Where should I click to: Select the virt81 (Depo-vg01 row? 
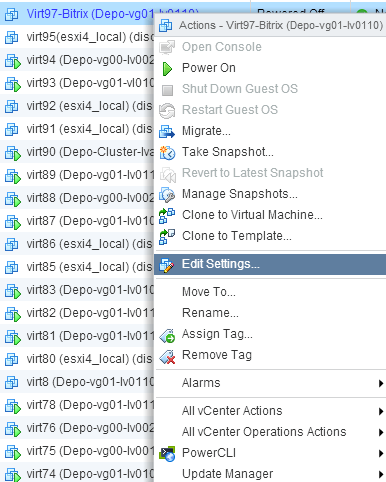coord(77,336)
